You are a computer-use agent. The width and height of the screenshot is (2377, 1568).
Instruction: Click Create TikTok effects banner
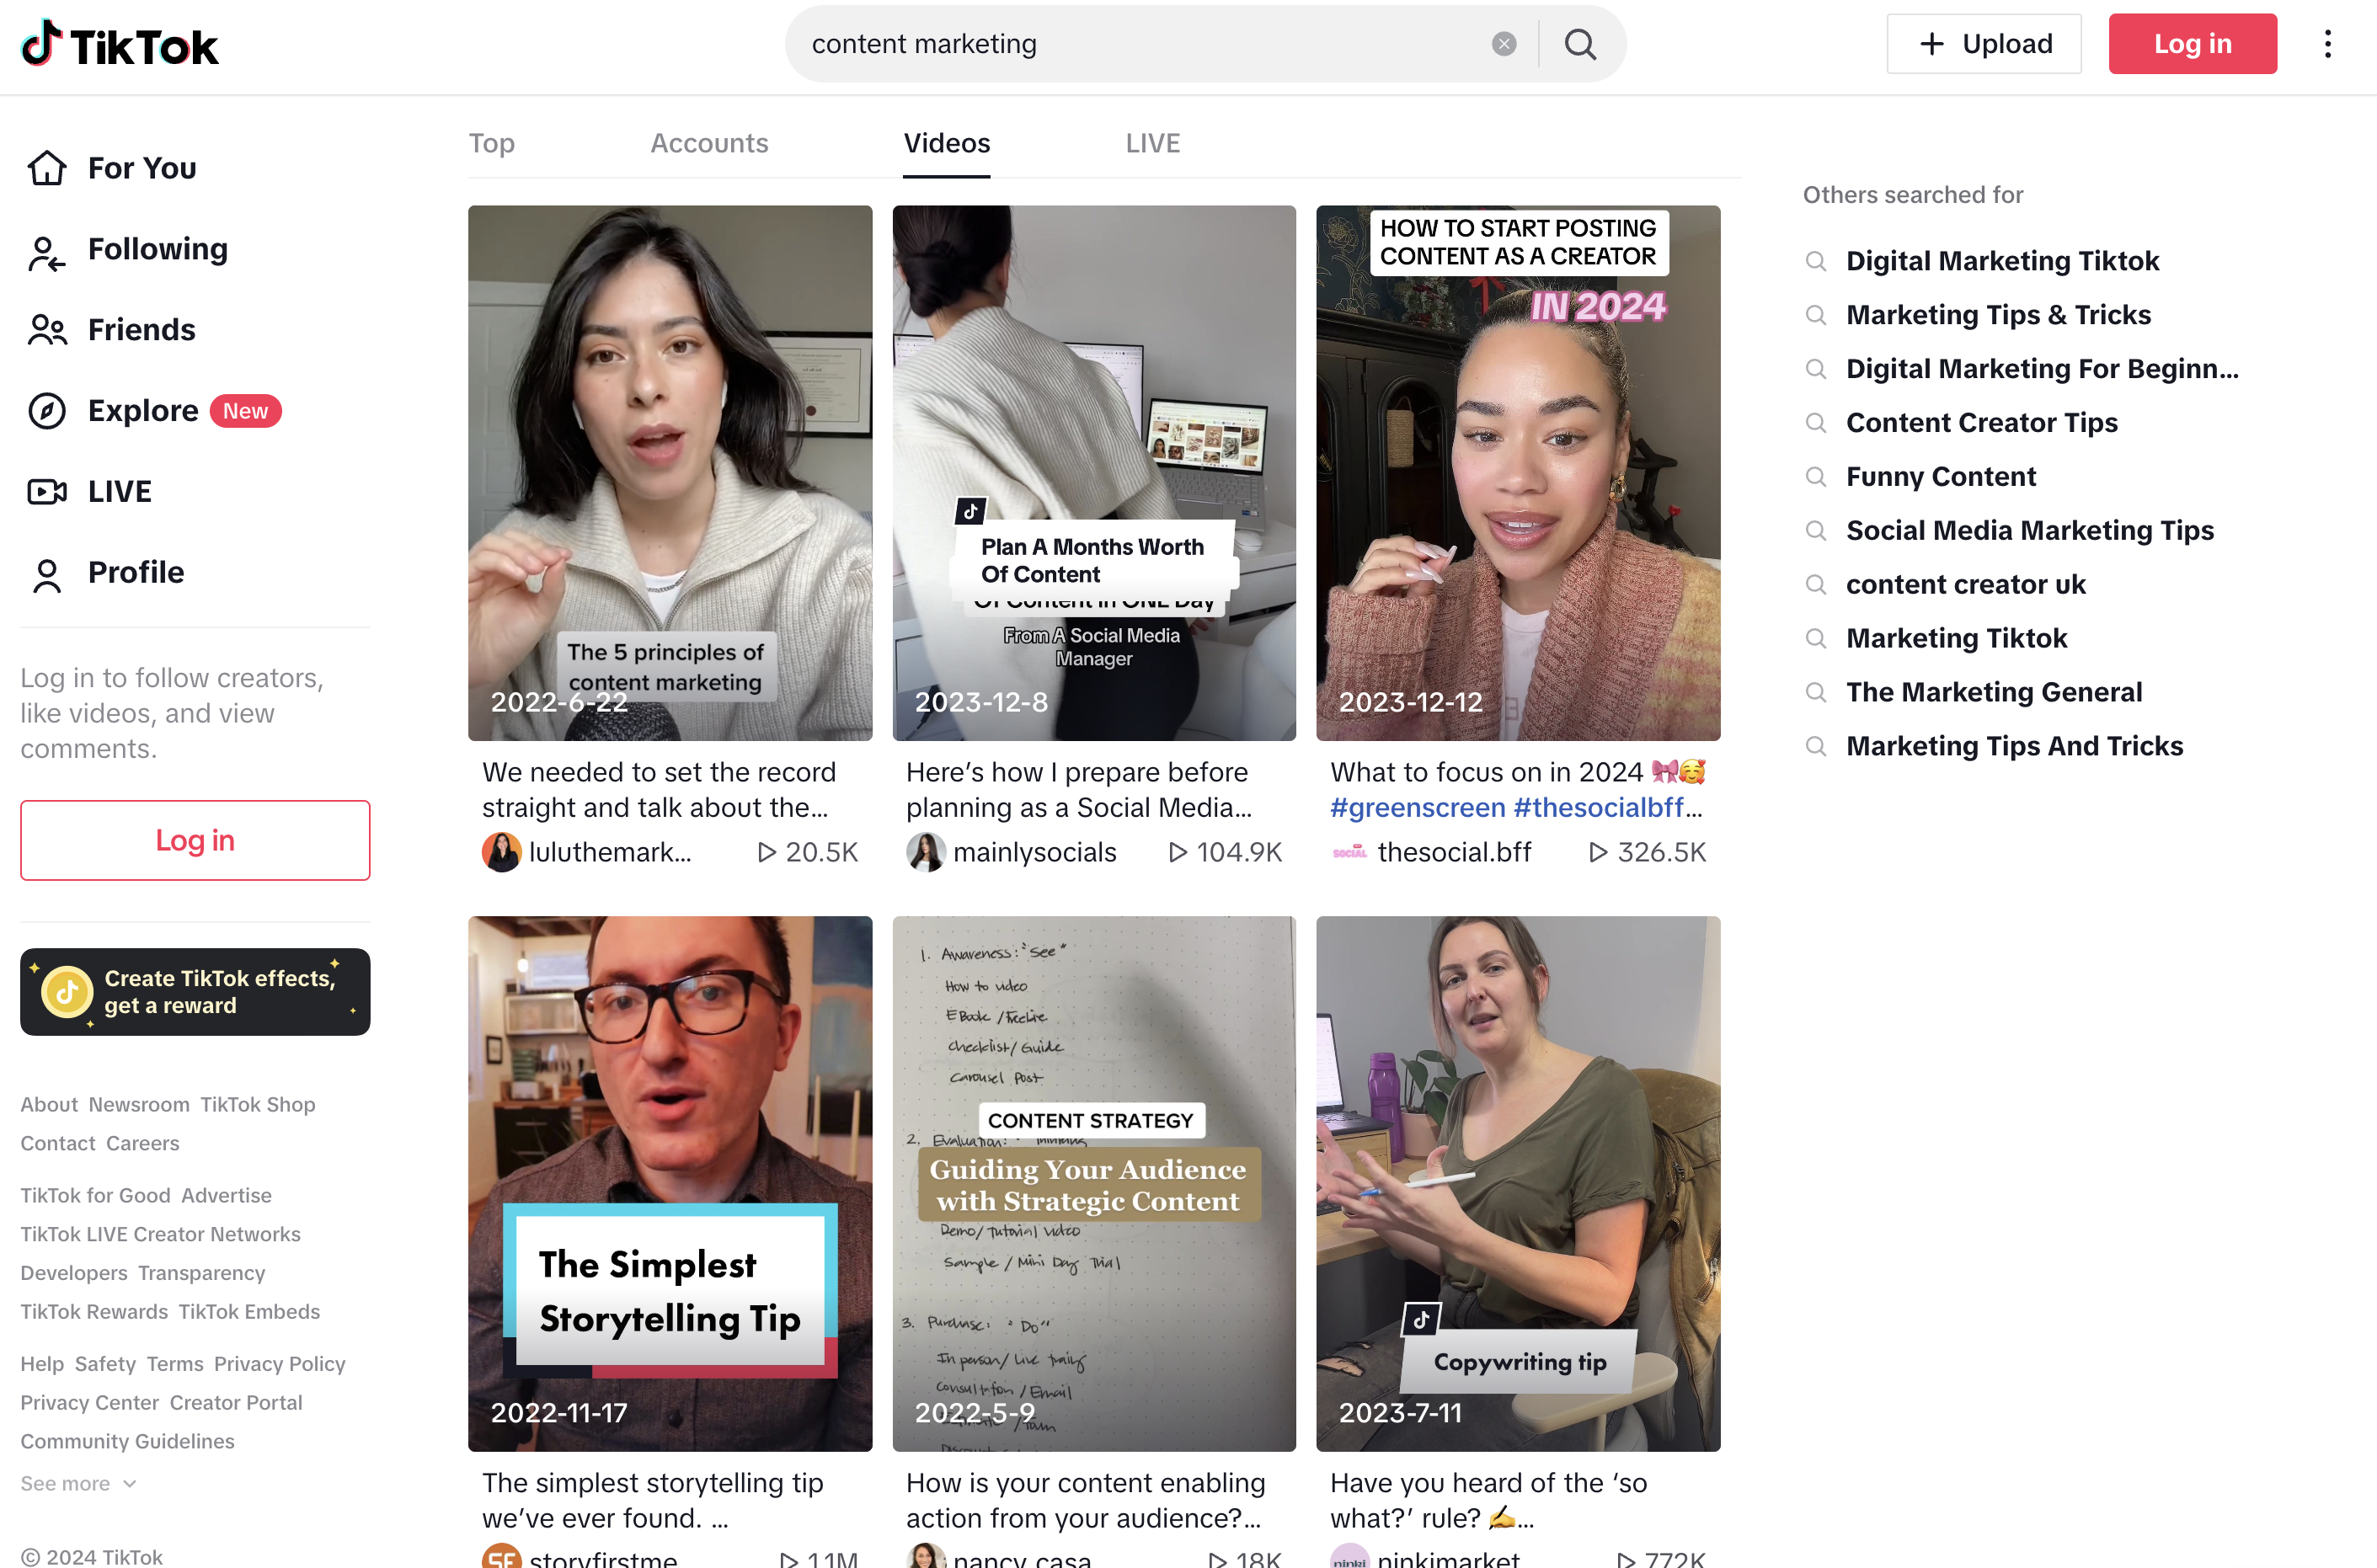tap(195, 991)
